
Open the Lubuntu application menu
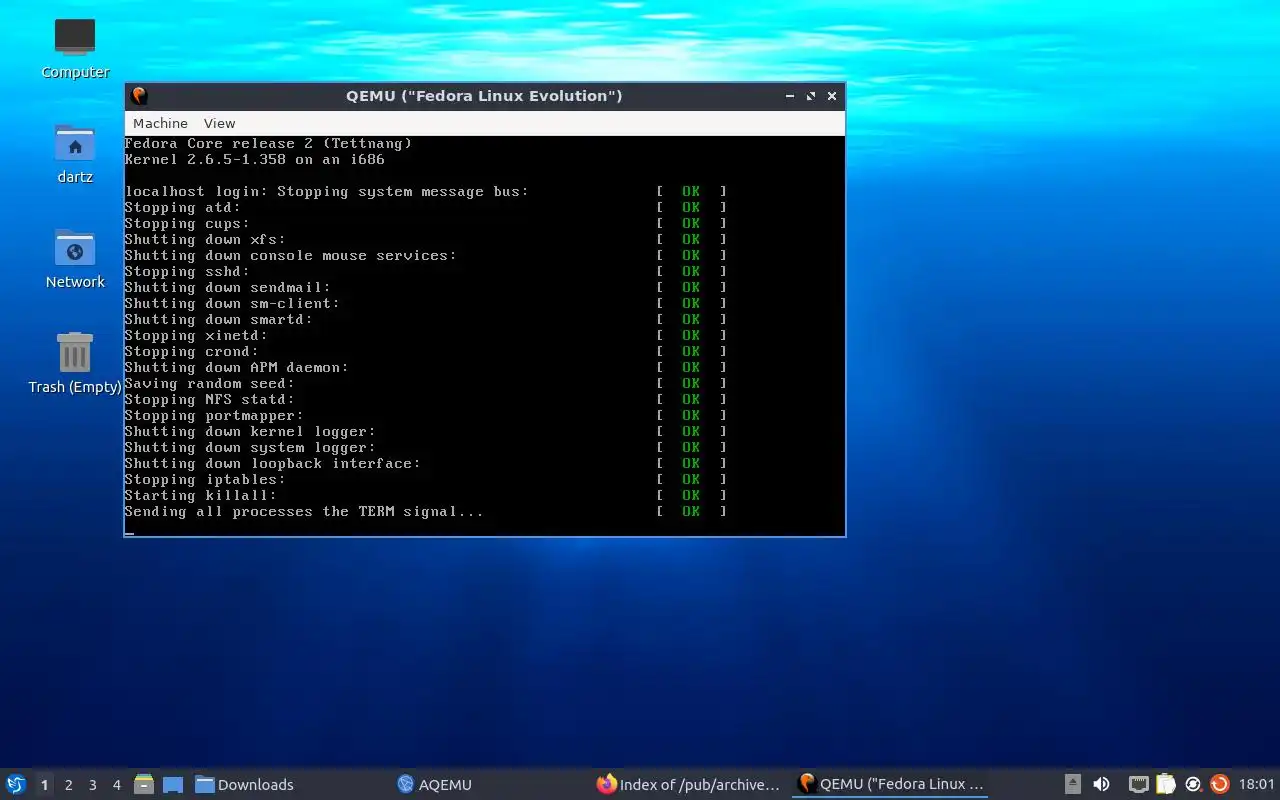click(x=16, y=784)
